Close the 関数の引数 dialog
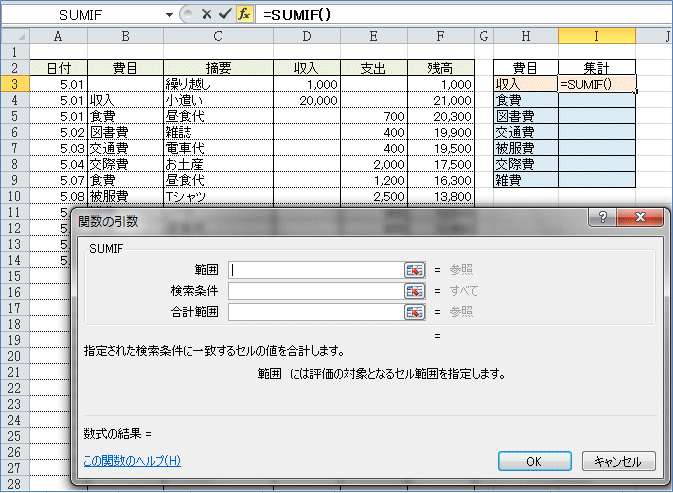The image size is (673, 493). (x=641, y=218)
